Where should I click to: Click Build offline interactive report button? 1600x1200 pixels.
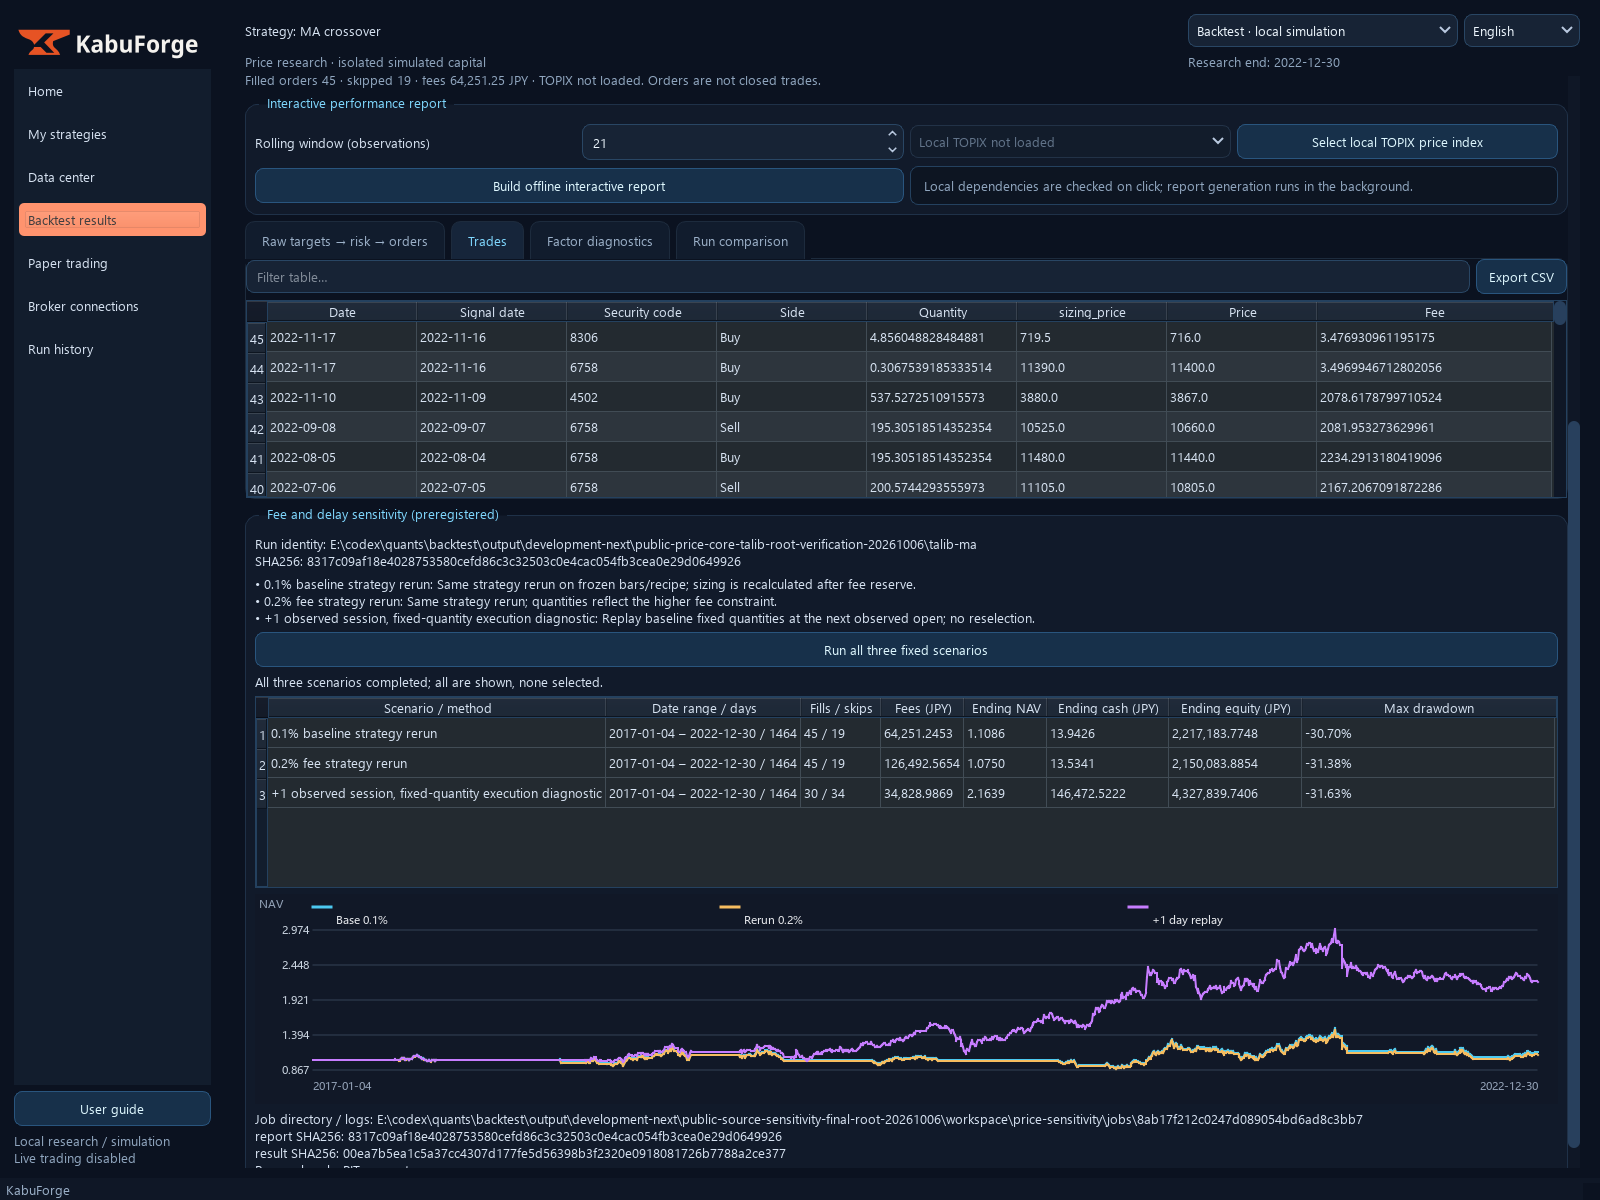tap(579, 186)
